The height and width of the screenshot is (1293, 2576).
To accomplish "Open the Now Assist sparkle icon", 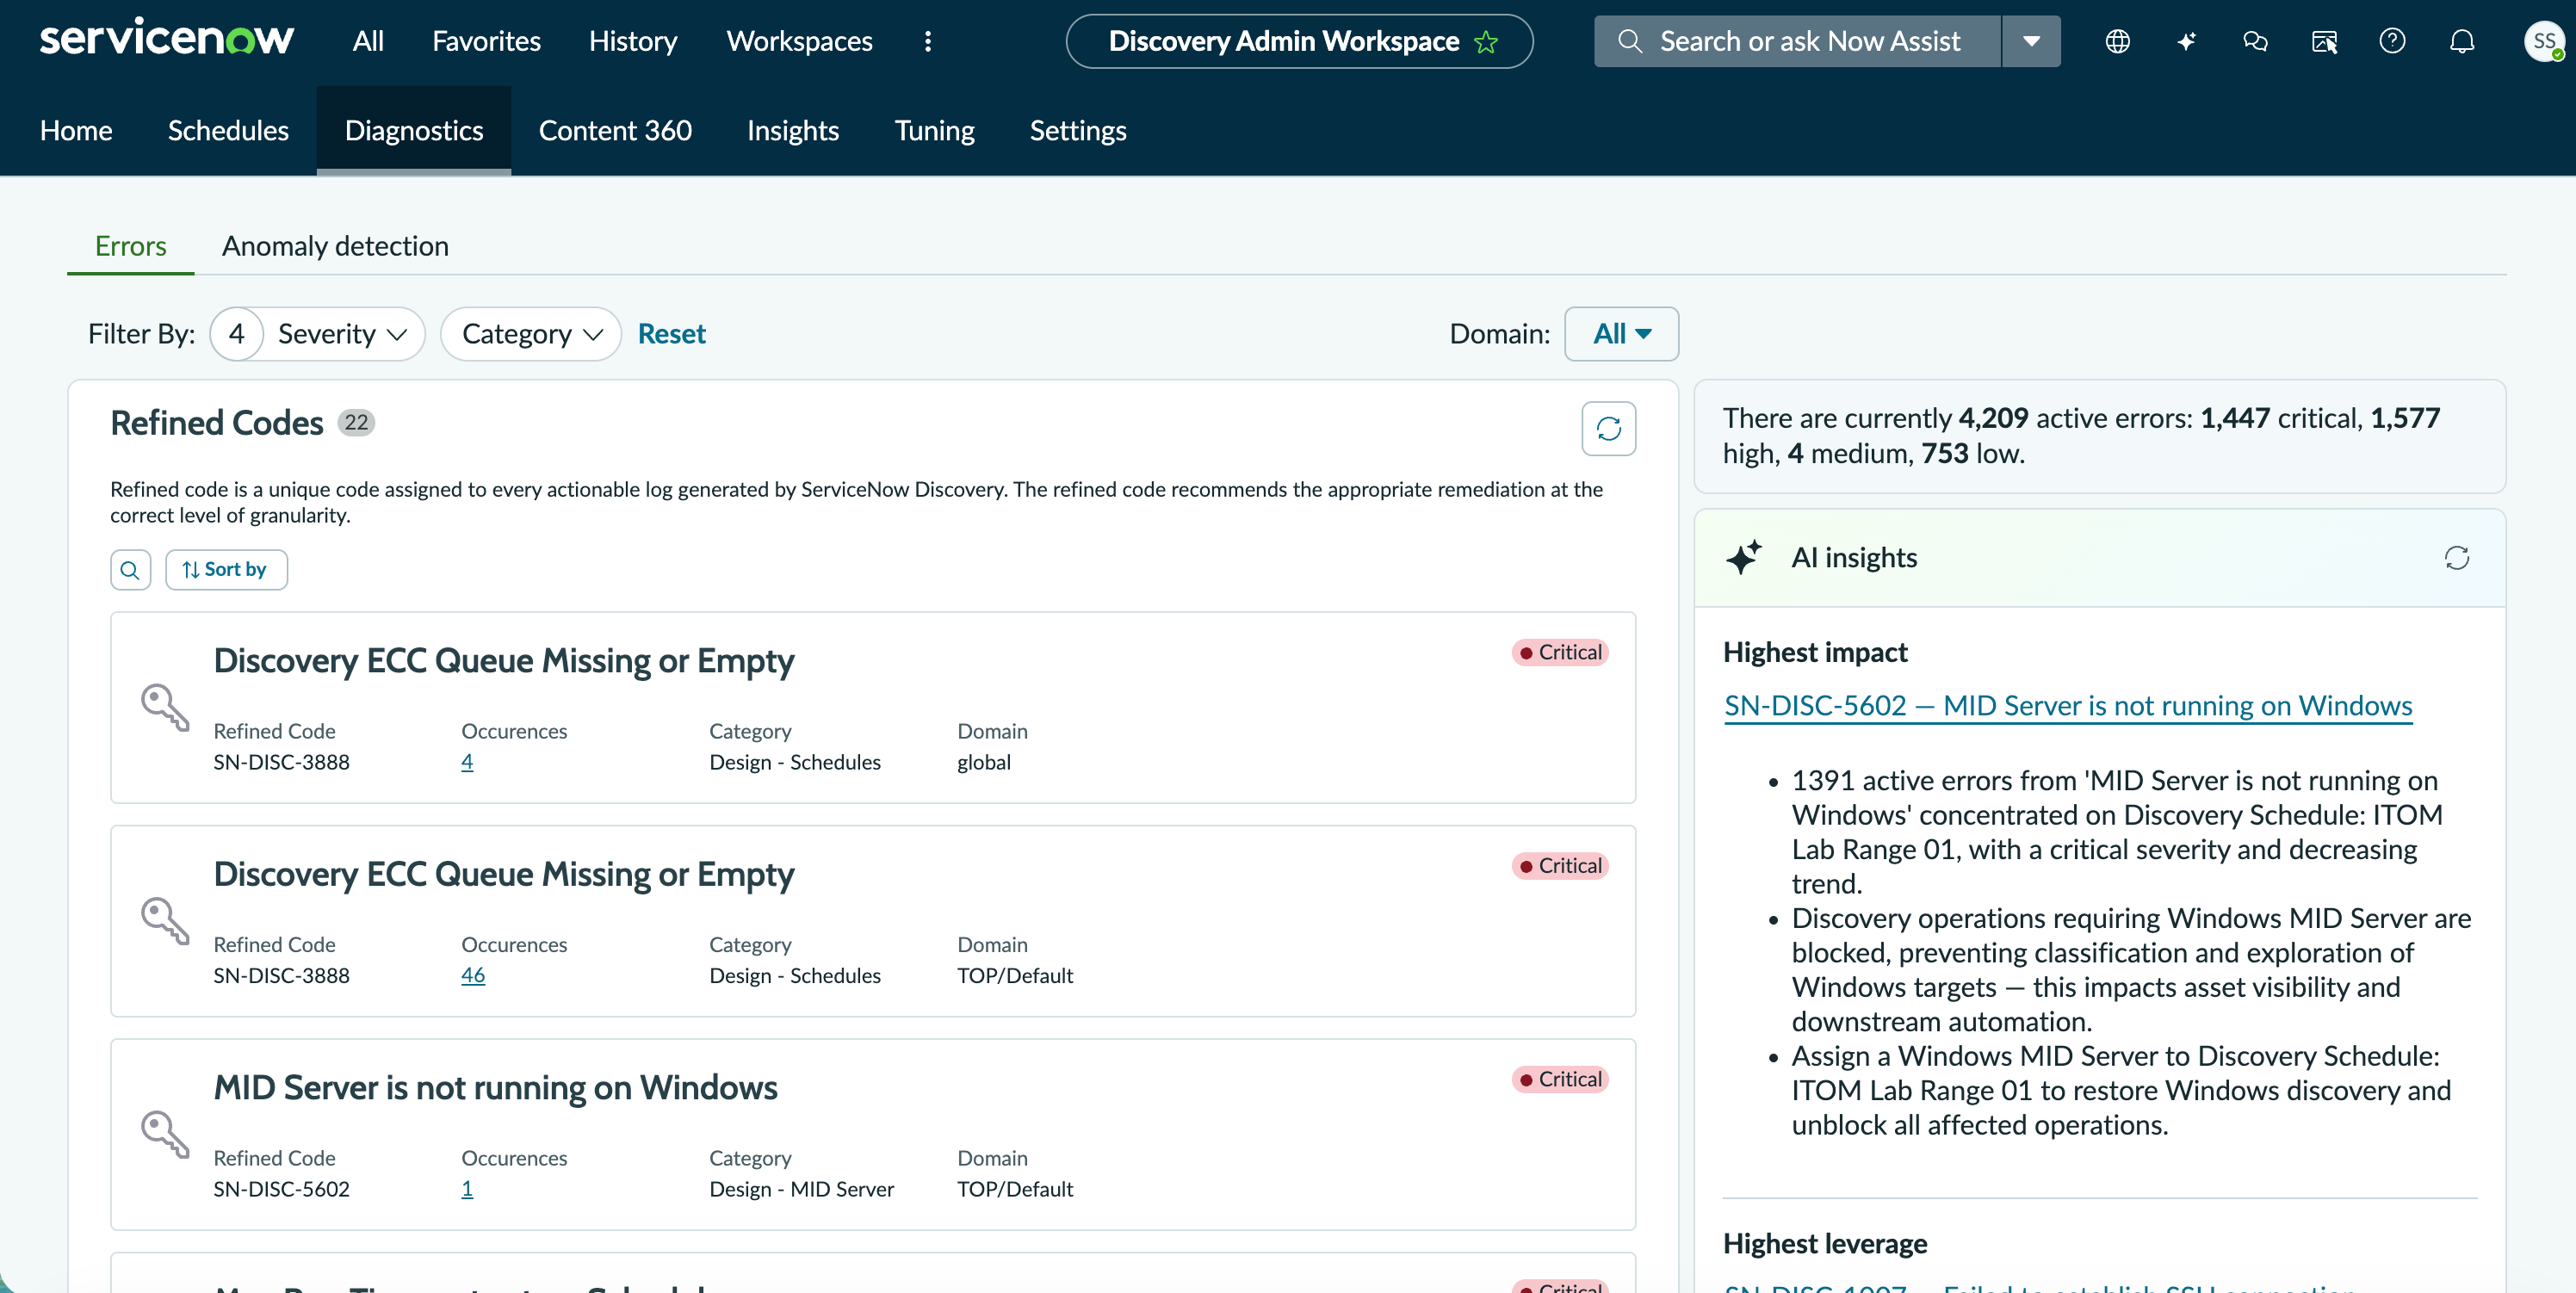I will point(2186,41).
